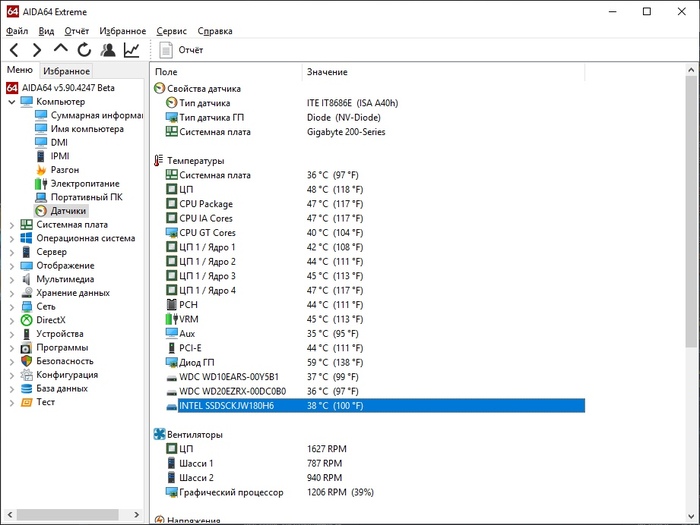The height and width of the screenshot is (525, 700).
Task: Click the Refresh toolbar icon
Action: pos(84,50)
